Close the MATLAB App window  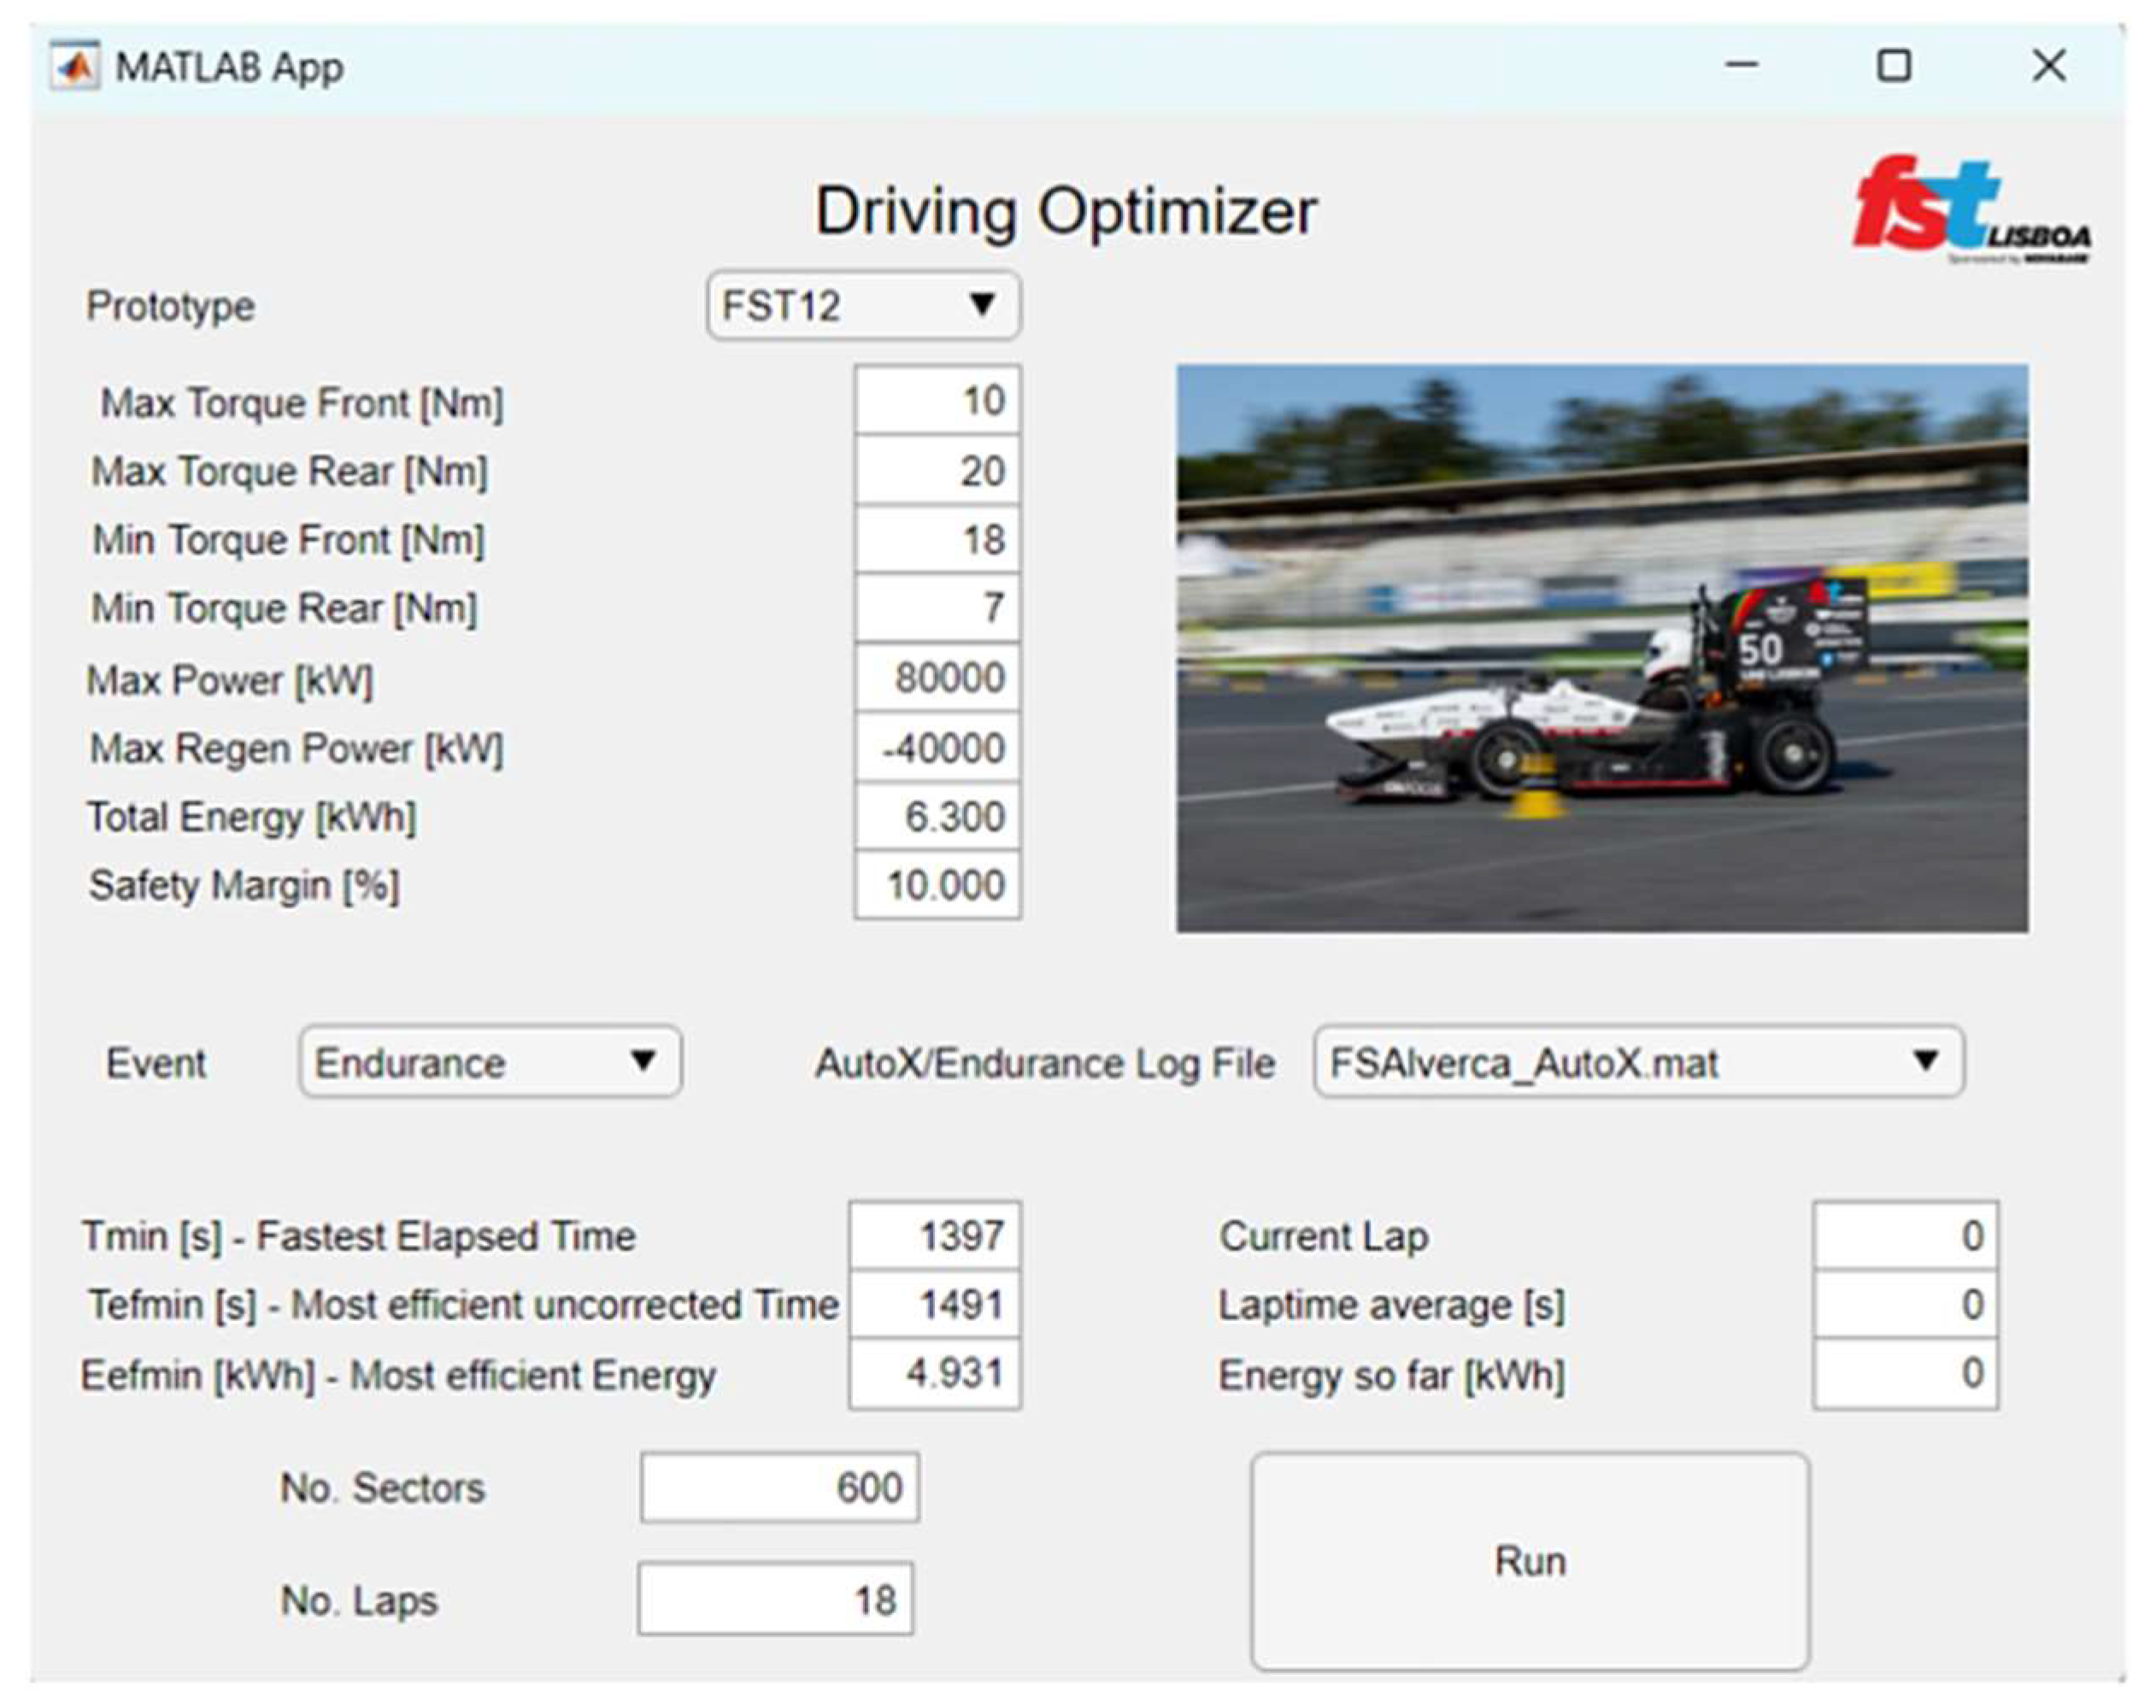pyautogui.click(x=2048, y=66)
